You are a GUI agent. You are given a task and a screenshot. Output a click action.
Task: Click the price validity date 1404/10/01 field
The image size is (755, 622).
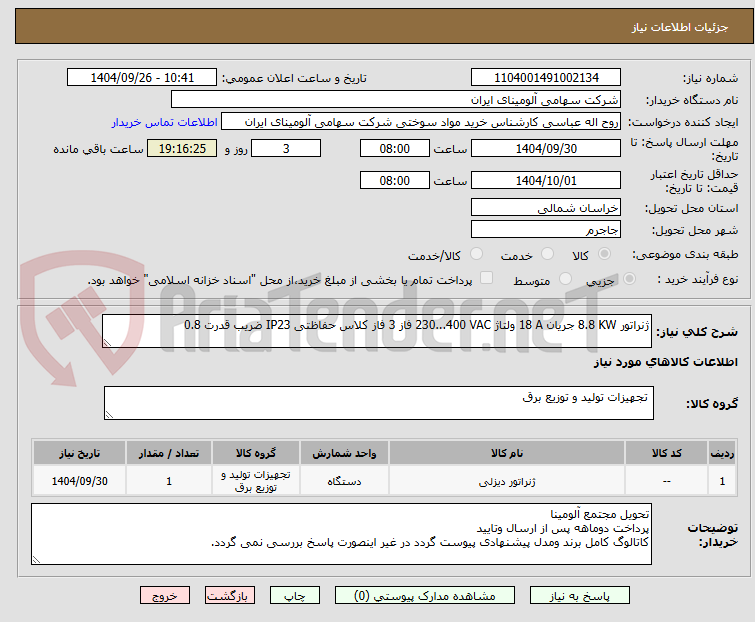546,181
